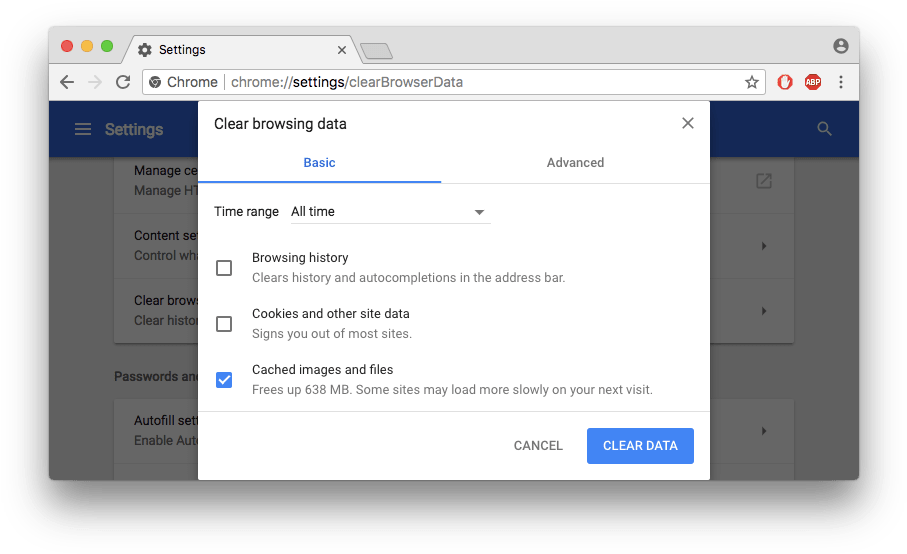
Task: Uncheck Cached images and files
Action: pos(224,379)
